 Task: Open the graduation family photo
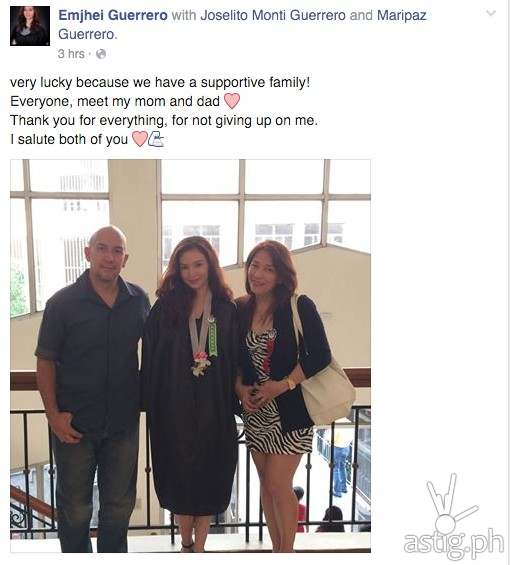[x=190, y=356]
